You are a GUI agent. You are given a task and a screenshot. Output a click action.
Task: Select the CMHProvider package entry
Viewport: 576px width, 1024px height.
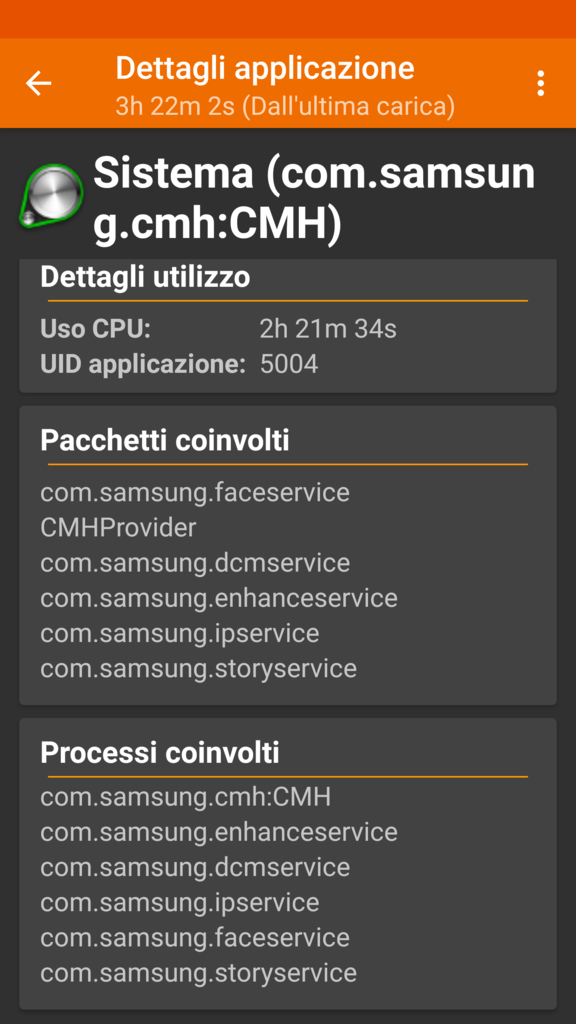coord(118,528)
